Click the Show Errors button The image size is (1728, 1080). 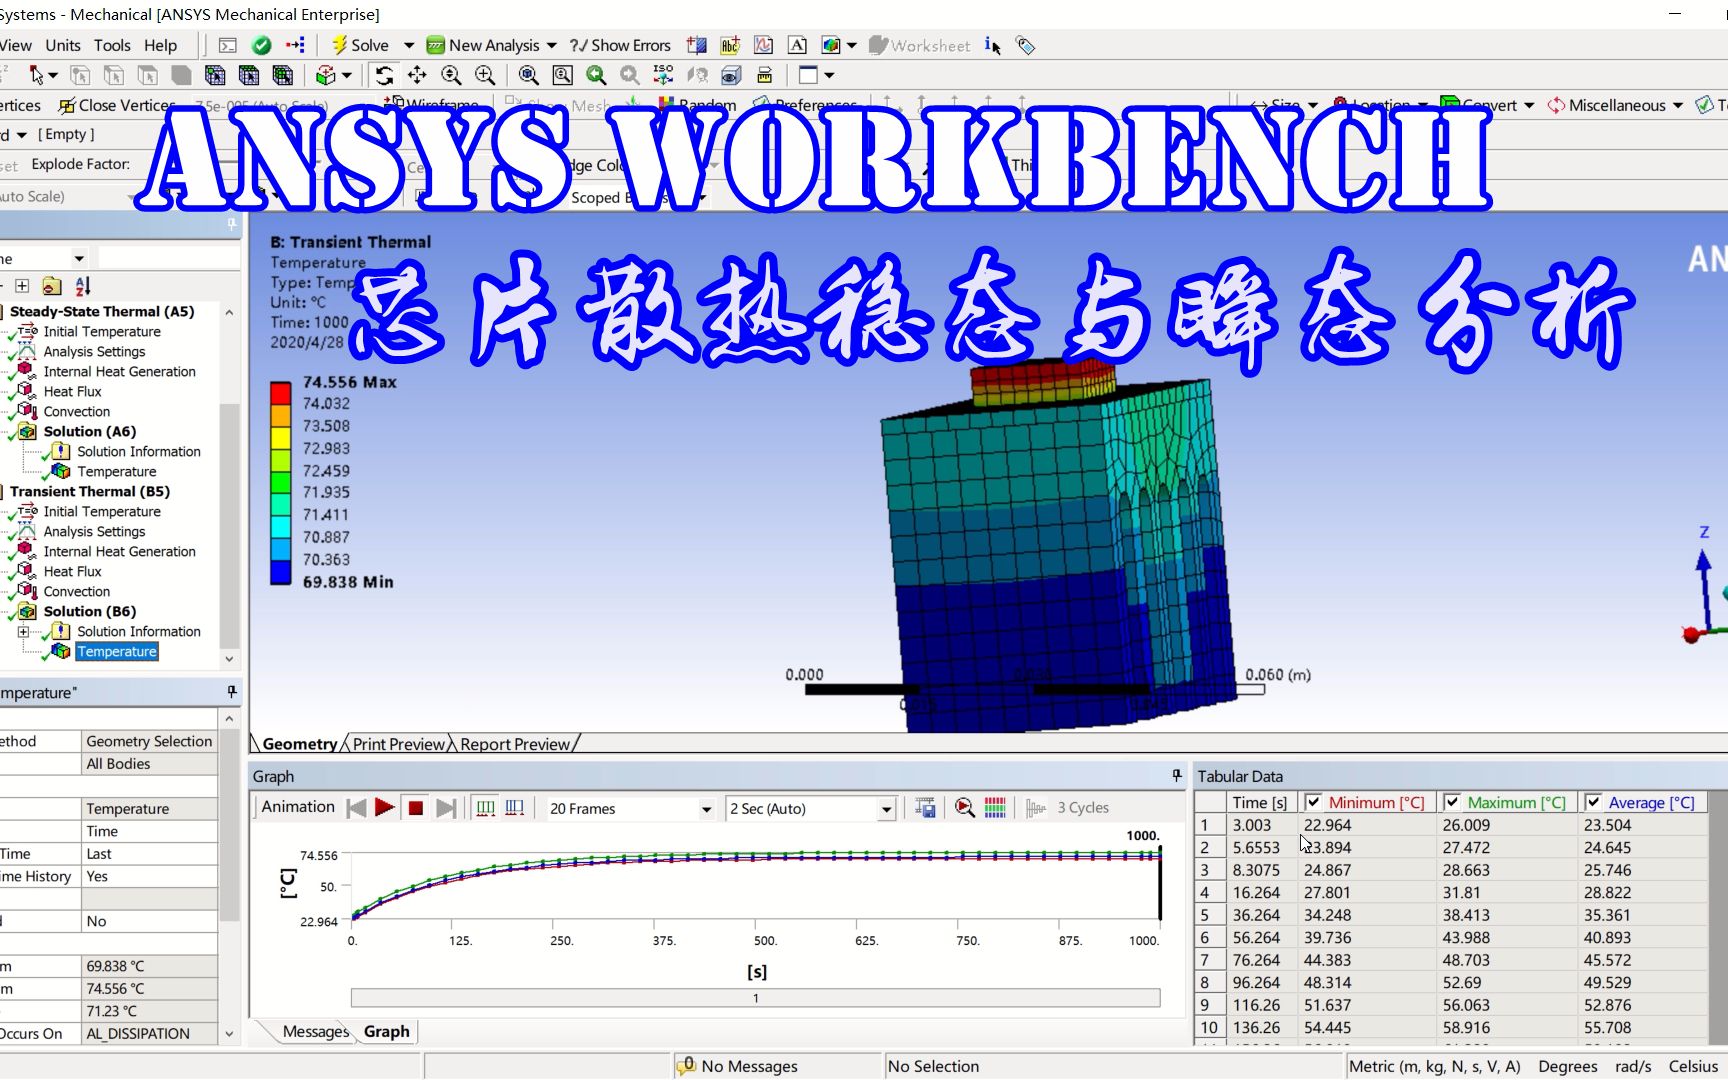(x=620, y=45)
